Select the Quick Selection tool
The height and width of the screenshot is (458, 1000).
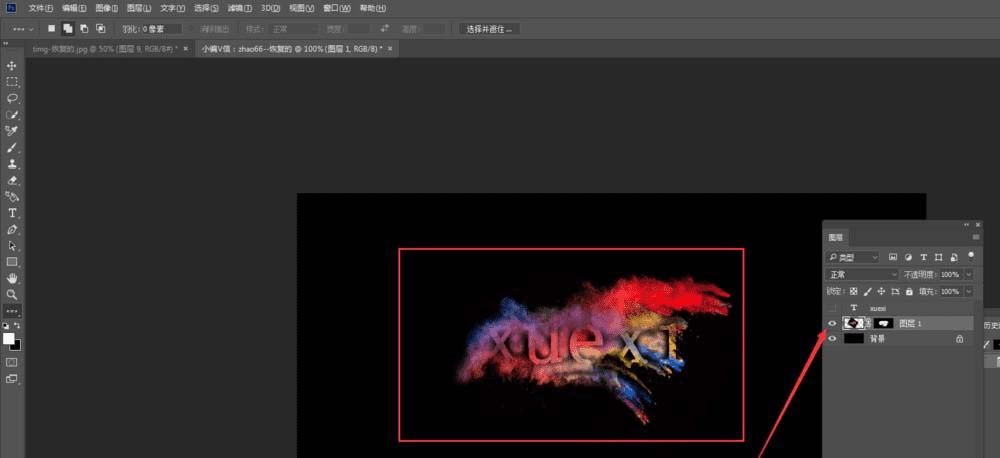[12, 115]
